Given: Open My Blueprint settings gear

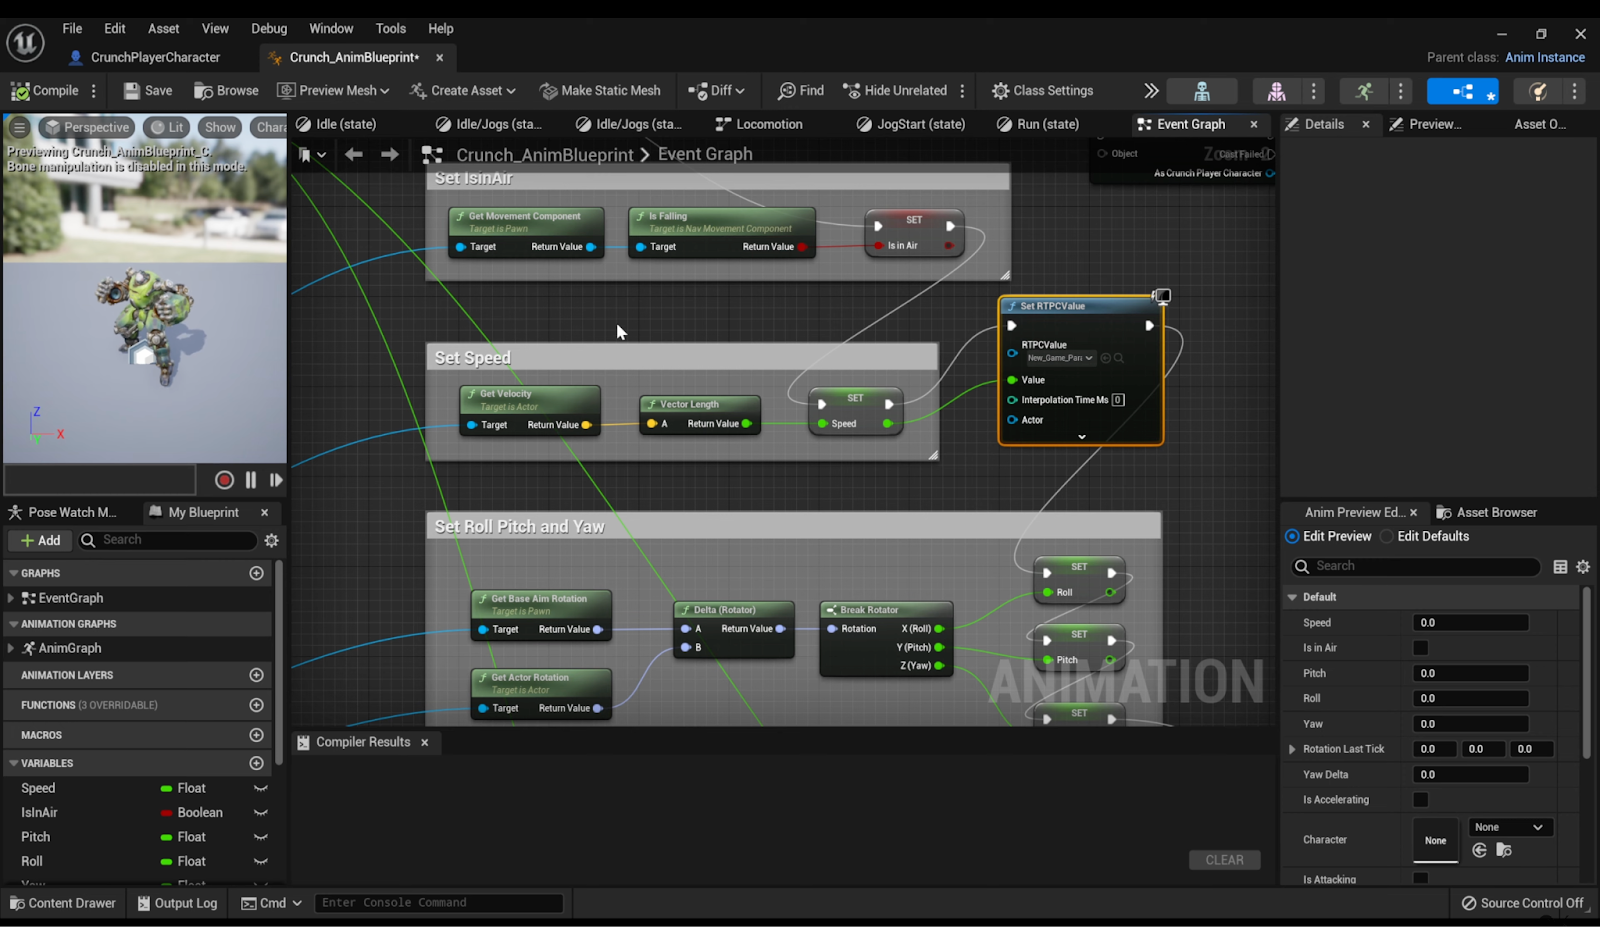Looking at the screenshot, I should point(271,540).
